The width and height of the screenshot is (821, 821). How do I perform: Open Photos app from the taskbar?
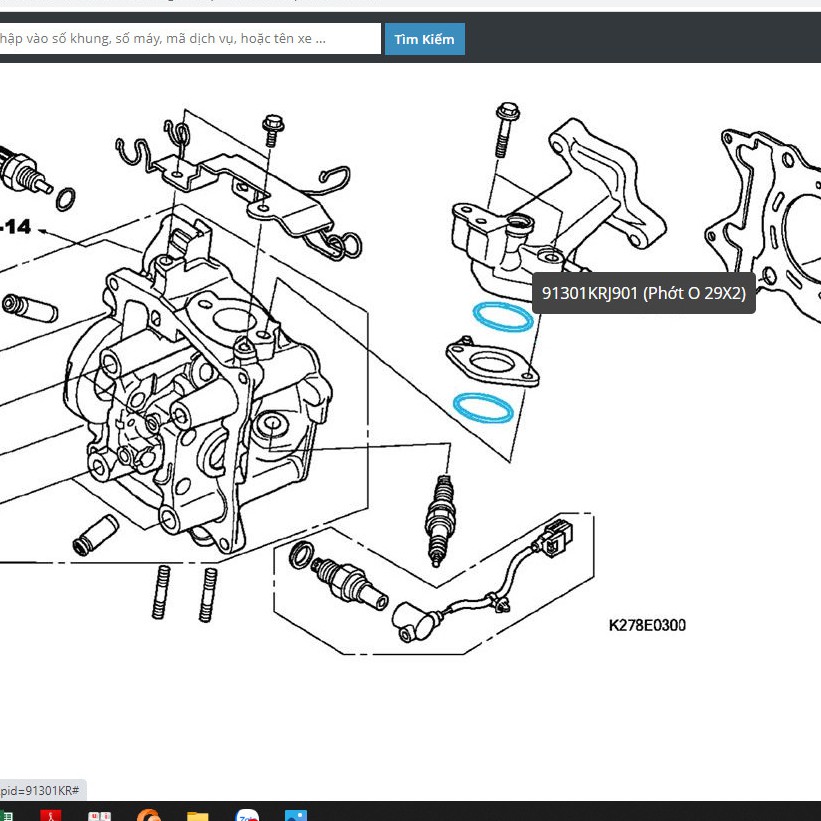click(x=296, y=814)
